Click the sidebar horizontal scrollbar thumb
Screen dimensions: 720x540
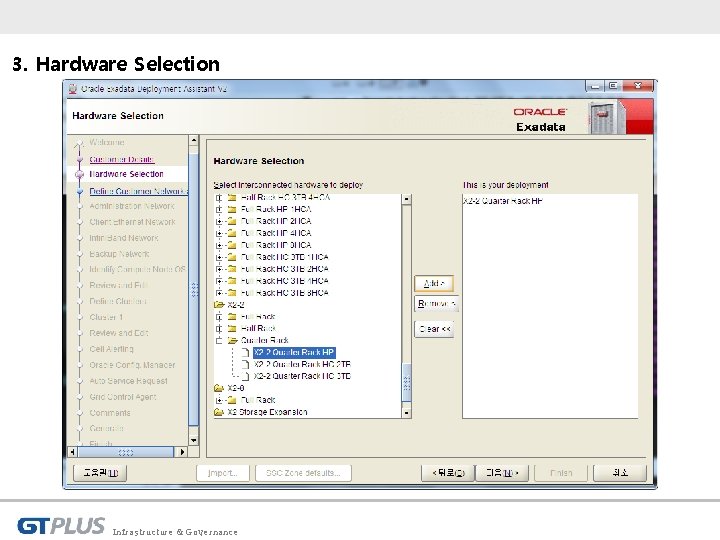pyautogui.click(x=126, y=452)
